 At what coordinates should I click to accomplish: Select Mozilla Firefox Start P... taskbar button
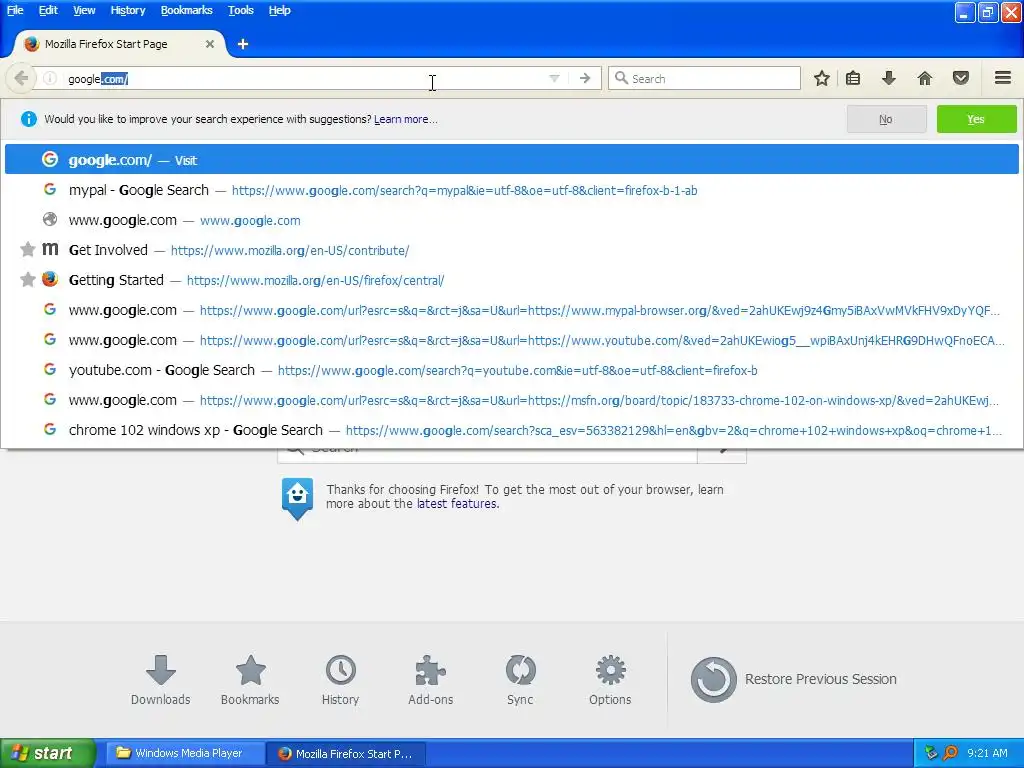(x=346, y=753)
